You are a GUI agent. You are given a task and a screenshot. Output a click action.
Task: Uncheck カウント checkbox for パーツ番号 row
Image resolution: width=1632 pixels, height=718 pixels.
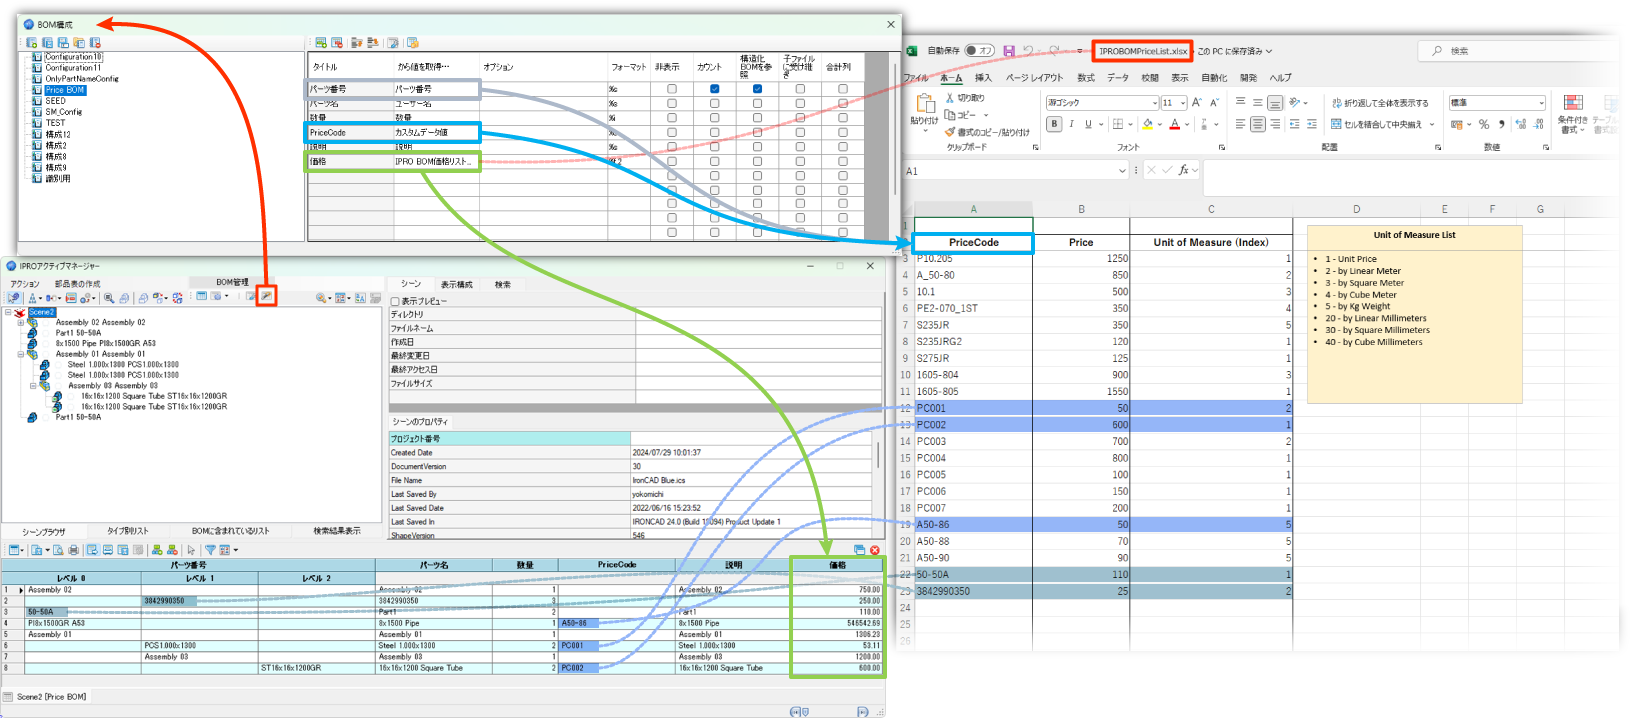pos(714,89)
